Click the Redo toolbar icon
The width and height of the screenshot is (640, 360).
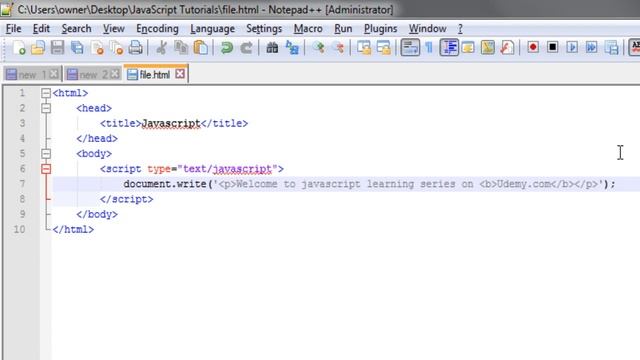pos(246,48)
